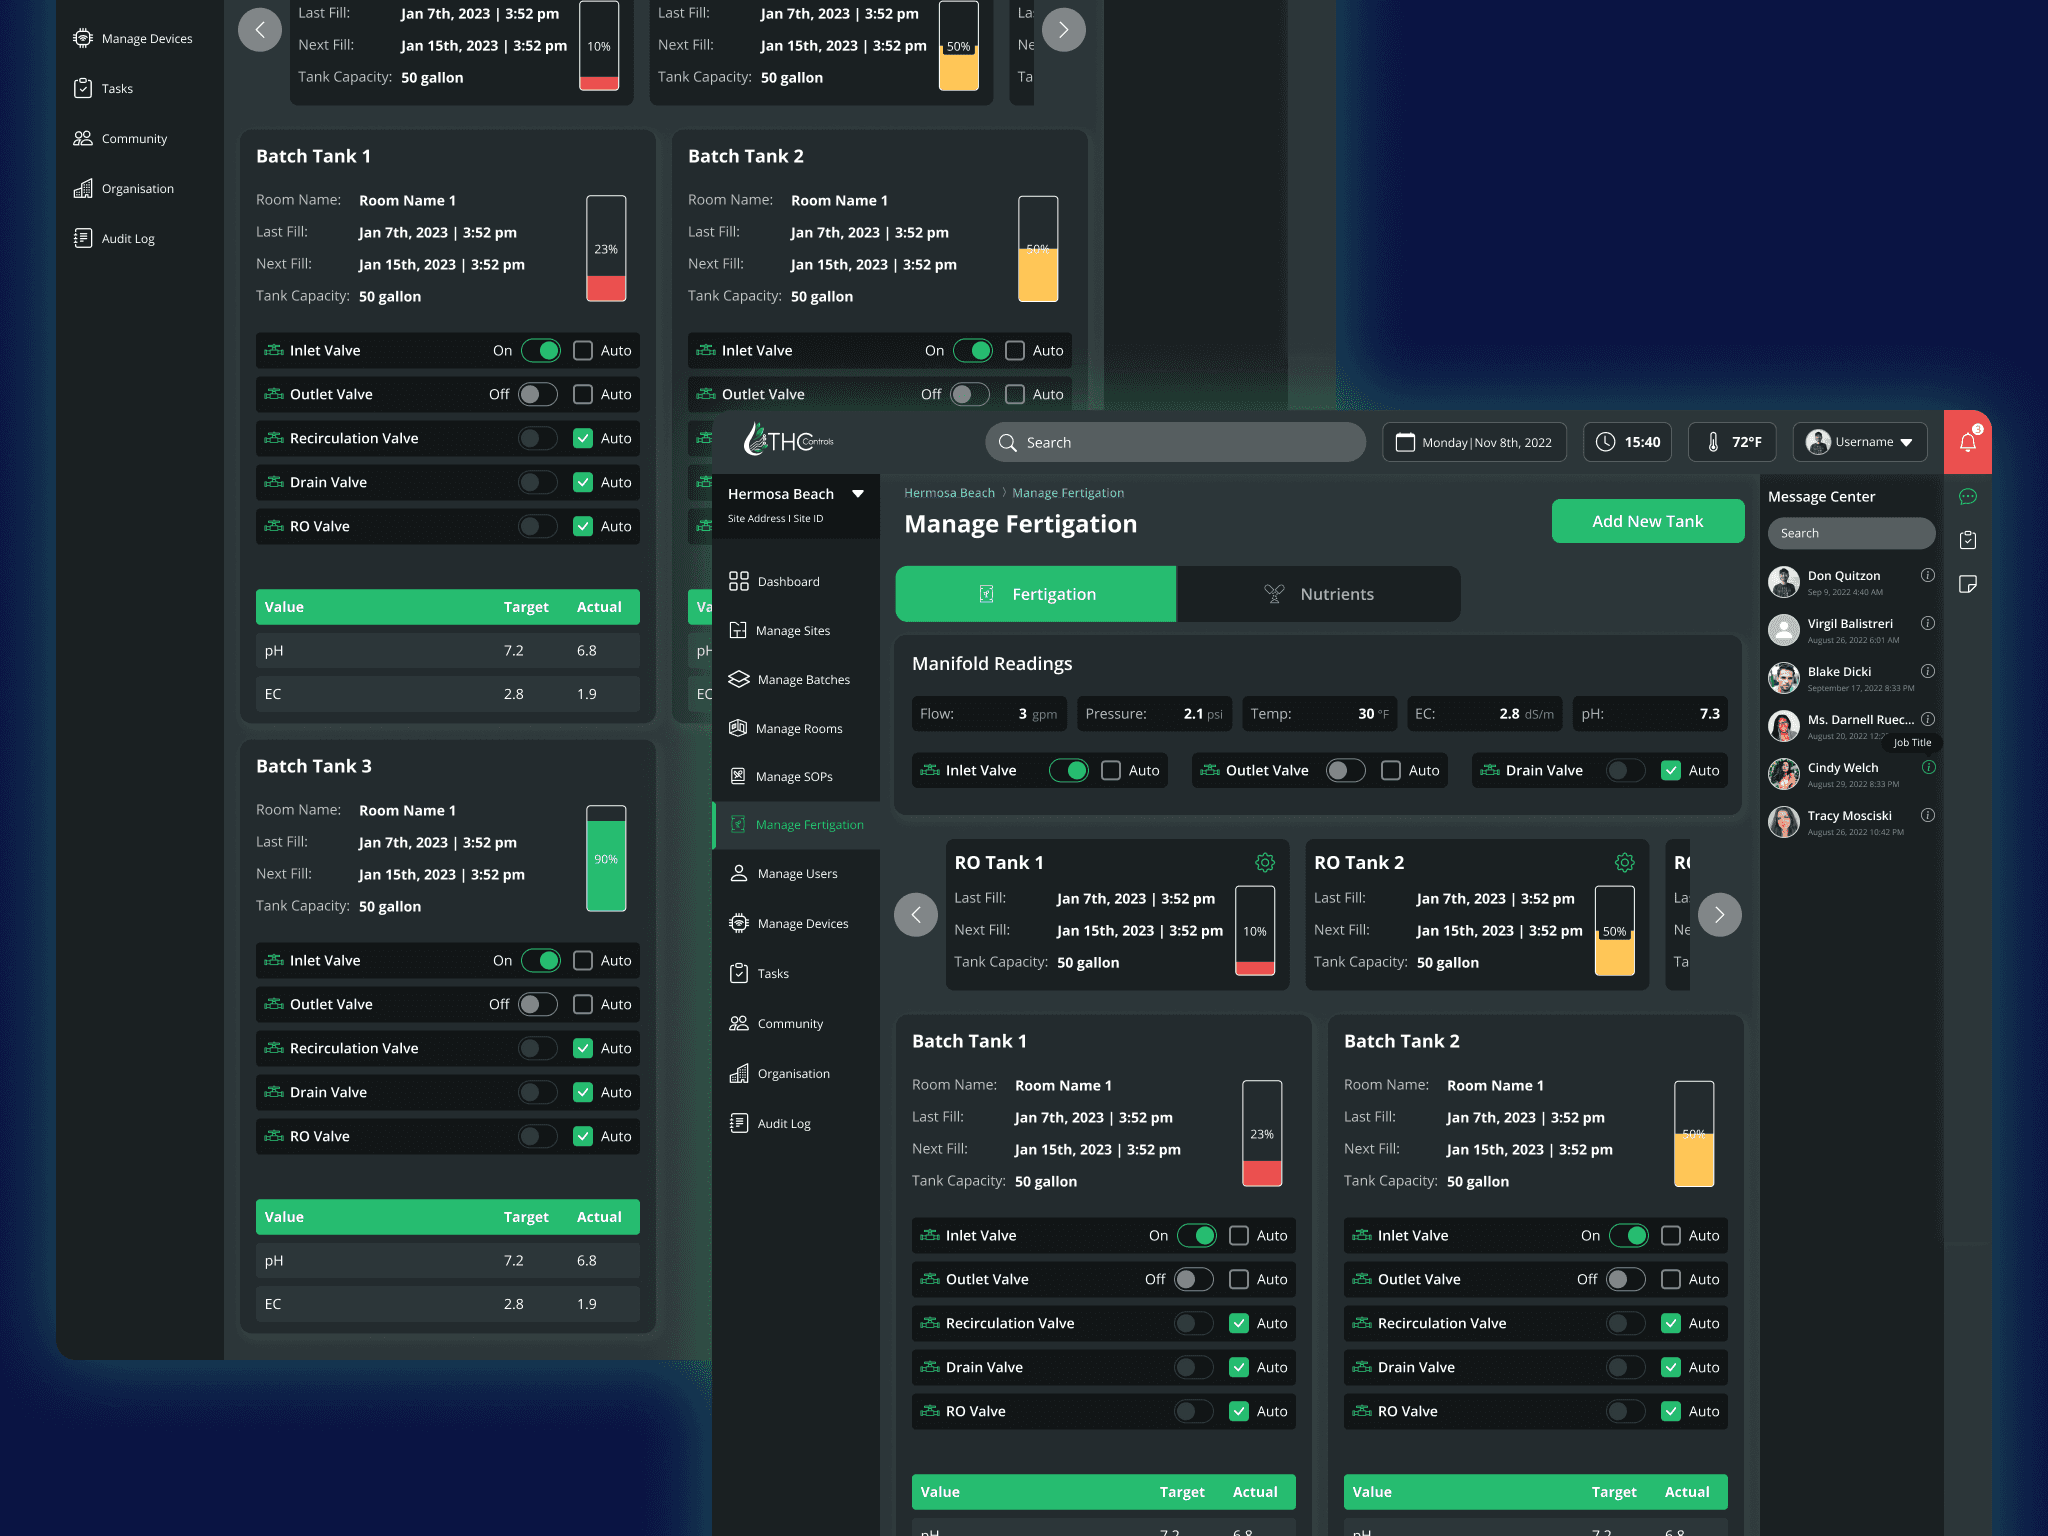Open Ms. Darnell's message thread
This screenshot has width=2048, height=1536.
click(x=1851, y=725)
